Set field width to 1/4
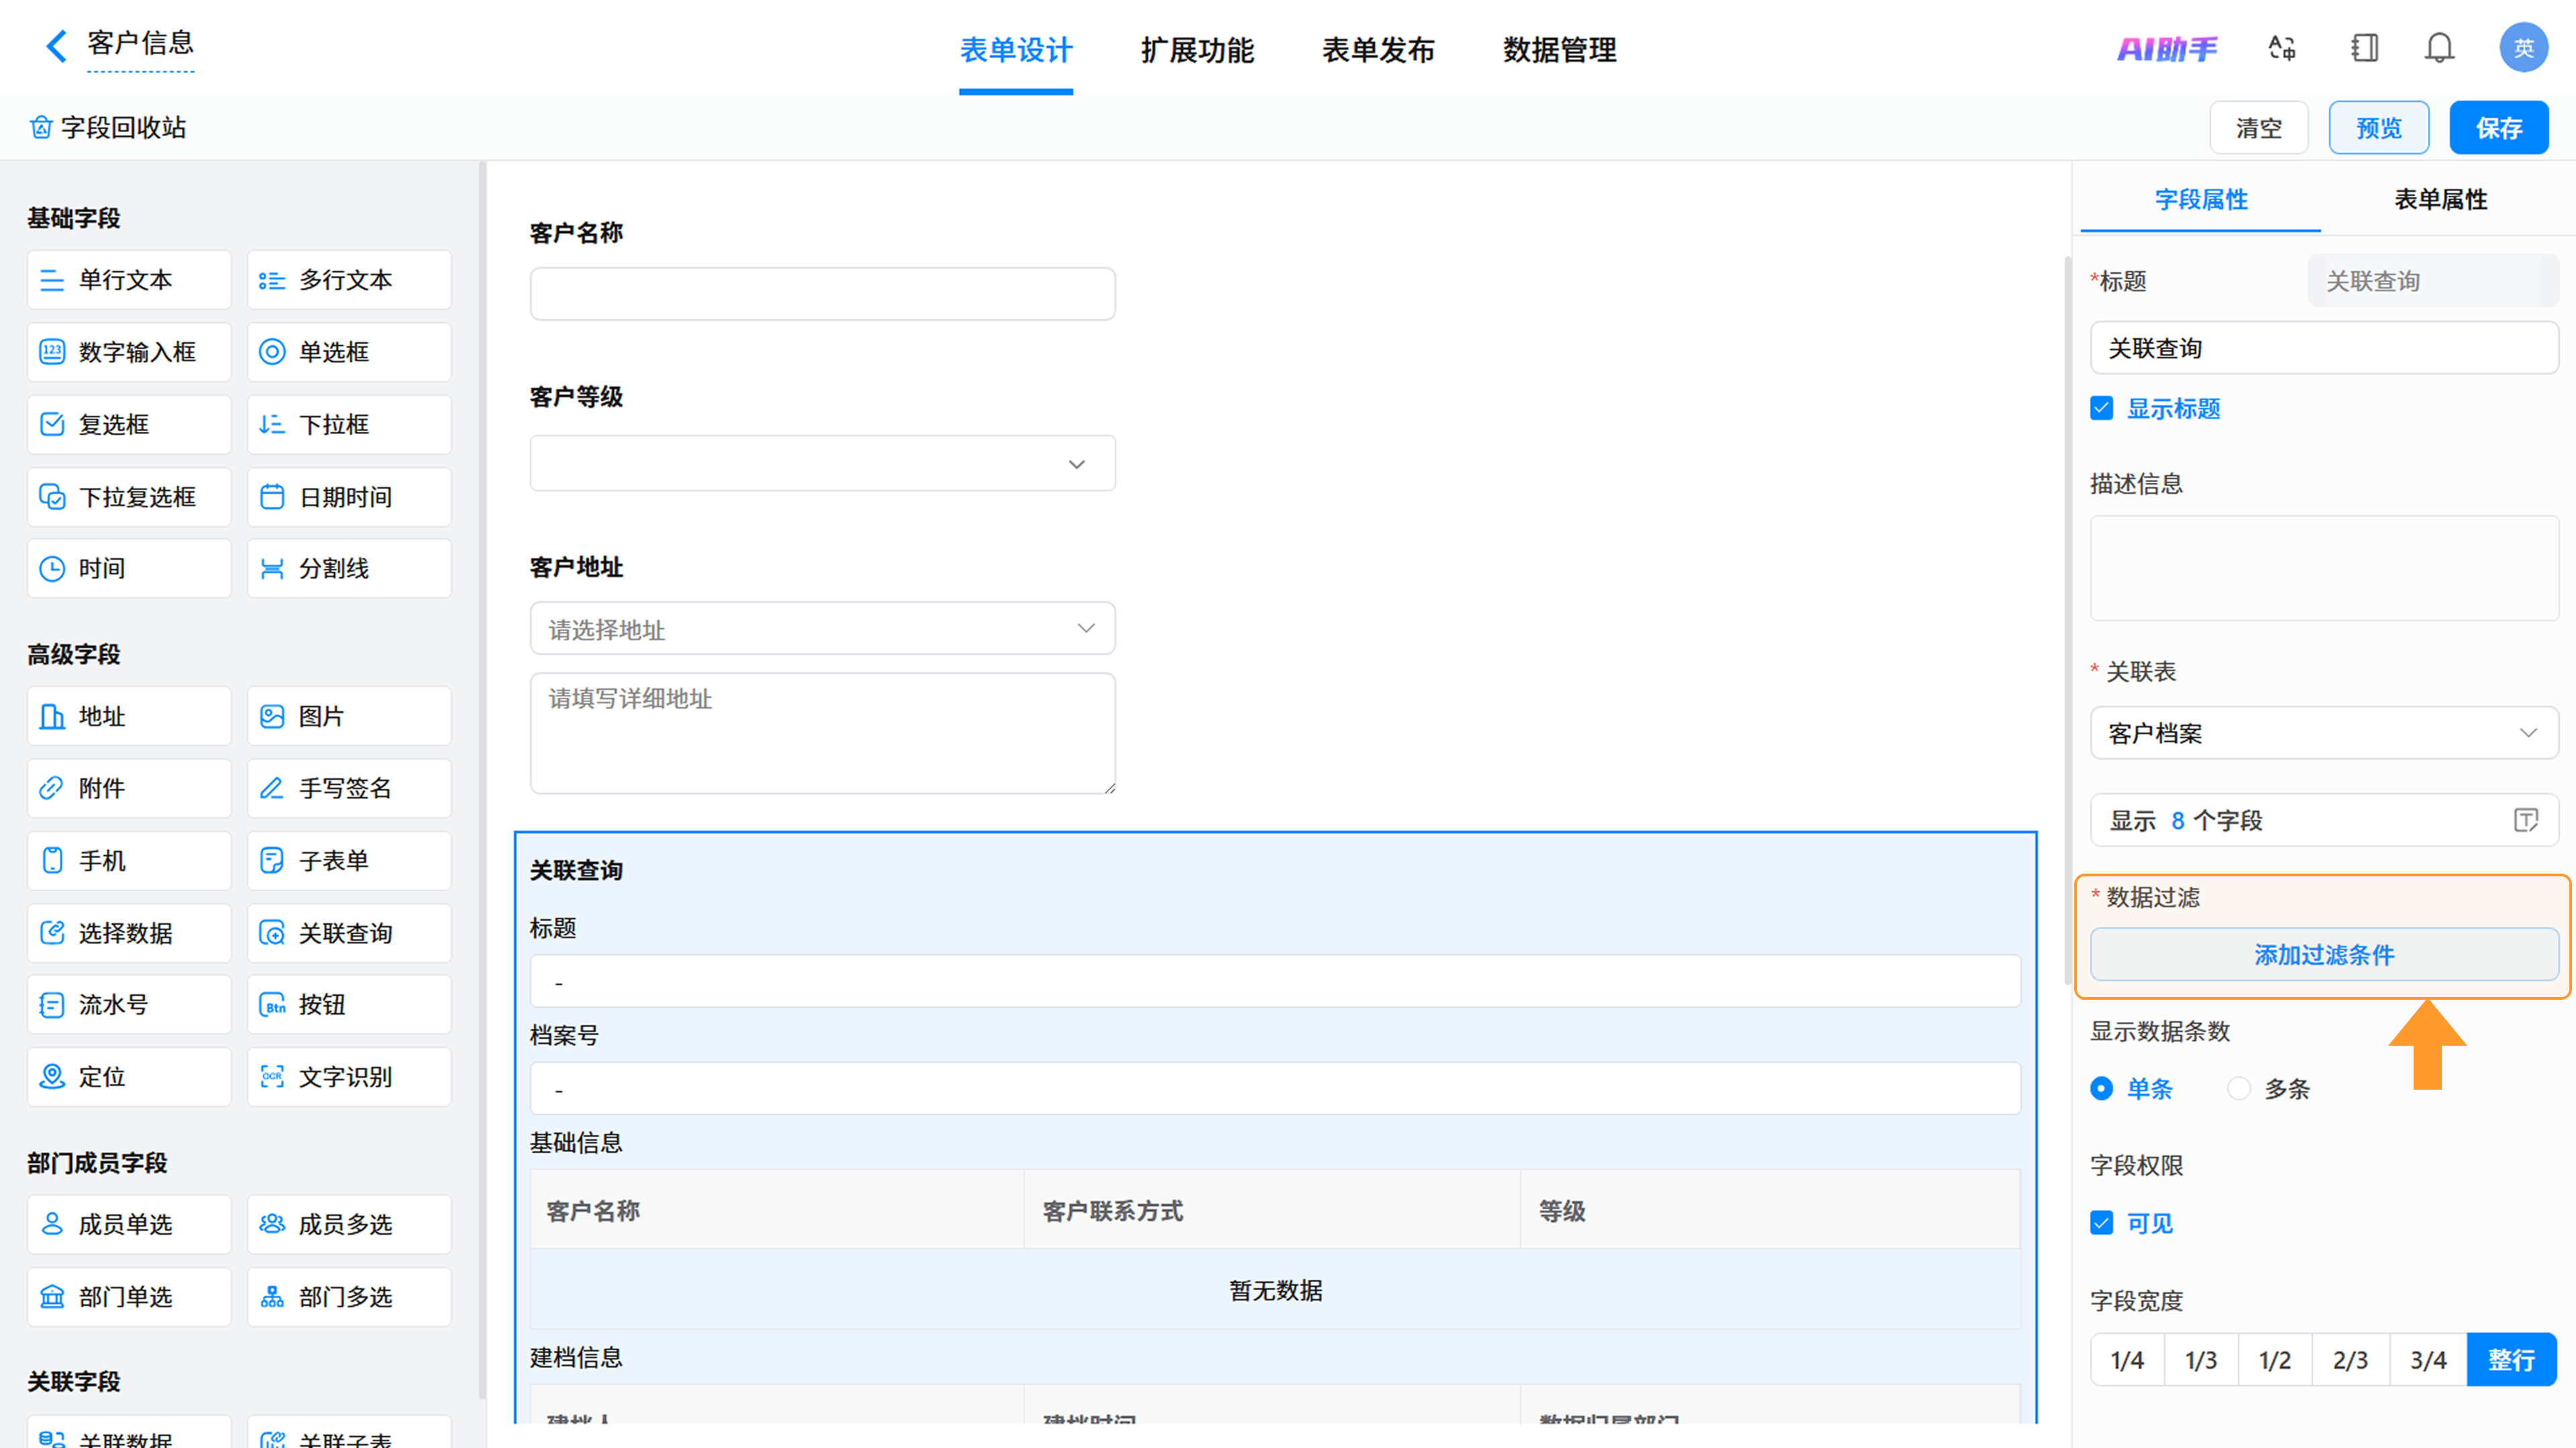 [x=2127, y=1360]
